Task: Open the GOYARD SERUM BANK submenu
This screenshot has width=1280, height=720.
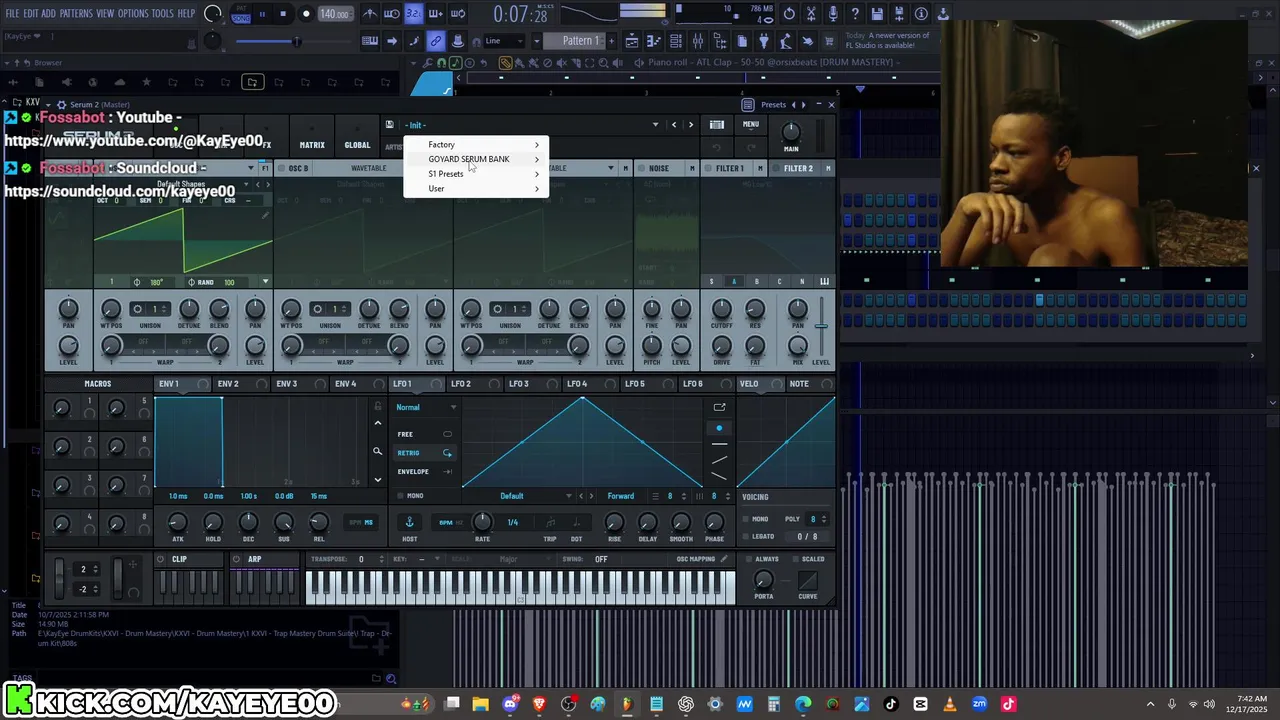Action: point(476,159)
